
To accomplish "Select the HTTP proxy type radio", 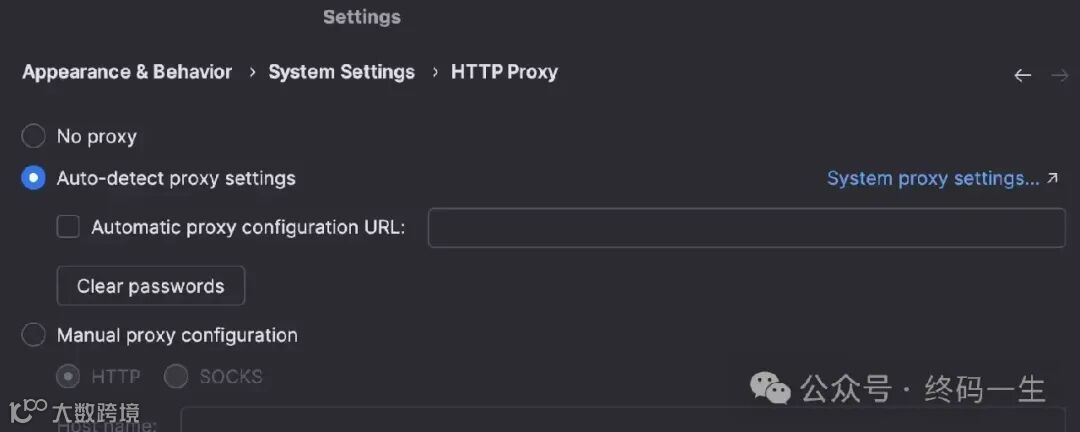I will click(69, 377).
